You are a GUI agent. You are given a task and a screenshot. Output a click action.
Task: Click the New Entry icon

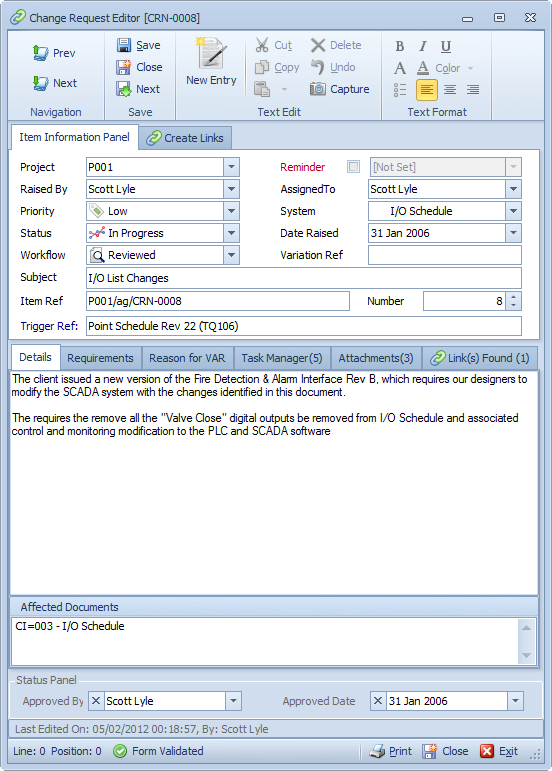[211, 53]
